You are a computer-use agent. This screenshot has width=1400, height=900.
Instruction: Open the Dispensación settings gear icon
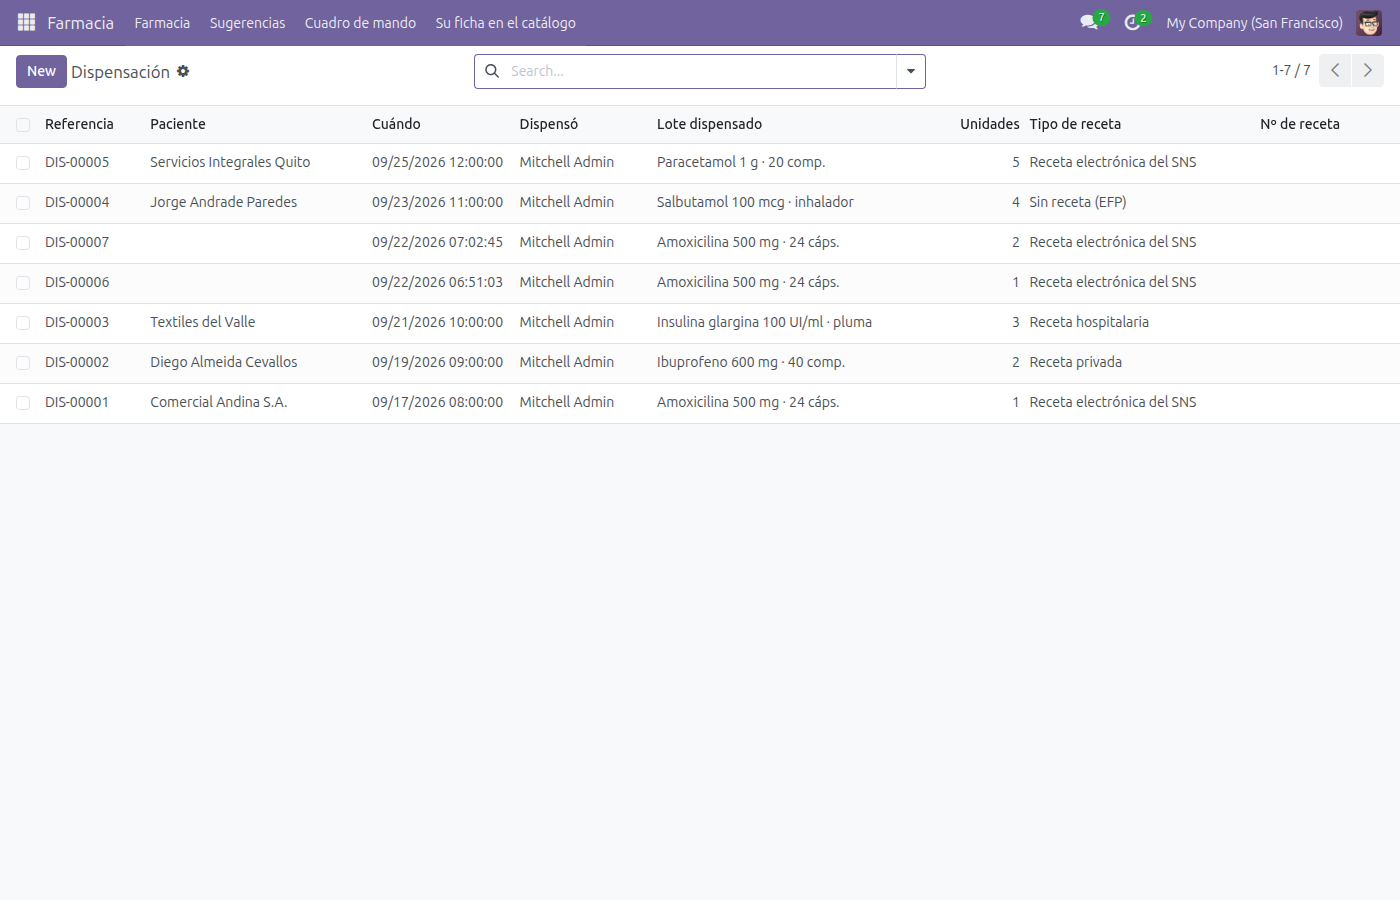click(x=183, y=71)
